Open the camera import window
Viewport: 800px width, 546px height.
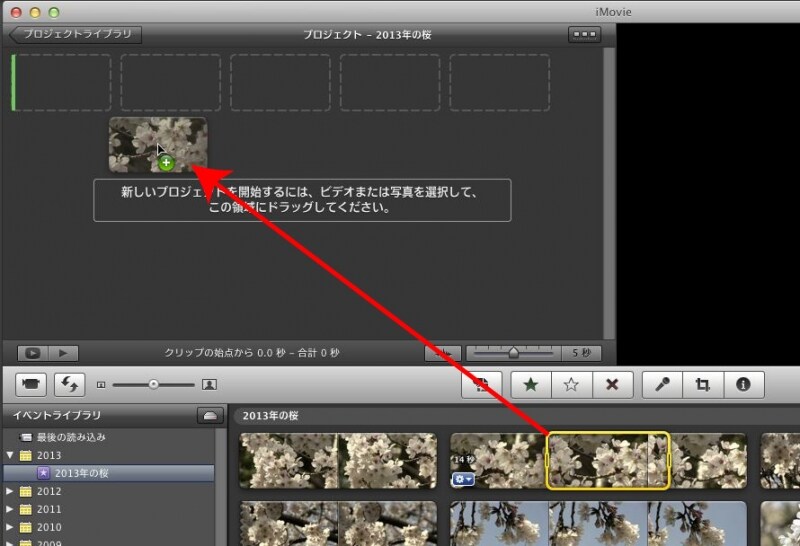pyautogui.click(x=32, y=384)
